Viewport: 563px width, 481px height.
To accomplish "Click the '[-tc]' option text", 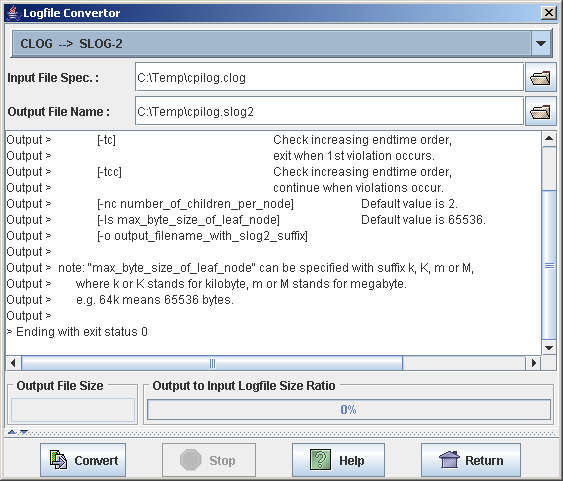I will coord(106,140).
